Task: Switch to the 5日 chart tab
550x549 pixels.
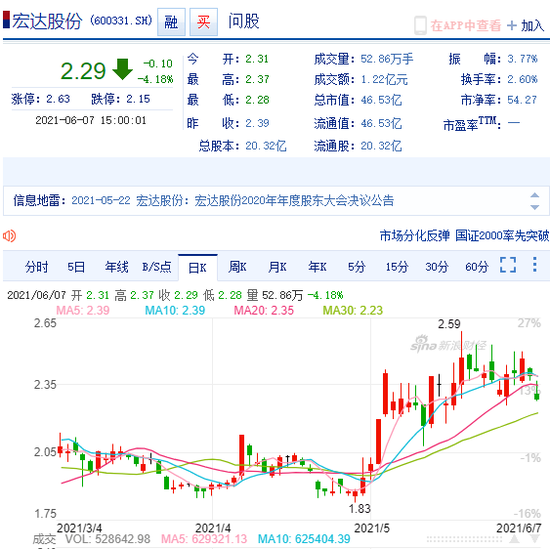Action: coord(76,267)
